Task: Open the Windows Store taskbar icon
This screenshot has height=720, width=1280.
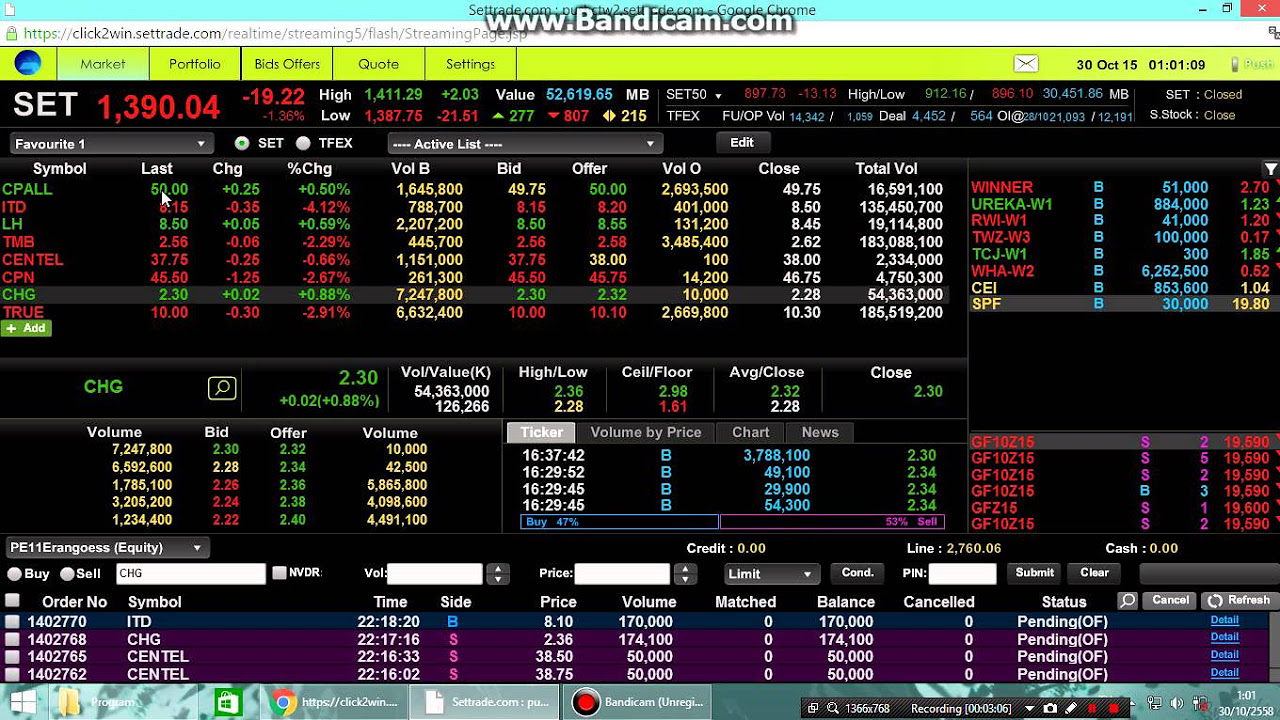Action: 228,702
